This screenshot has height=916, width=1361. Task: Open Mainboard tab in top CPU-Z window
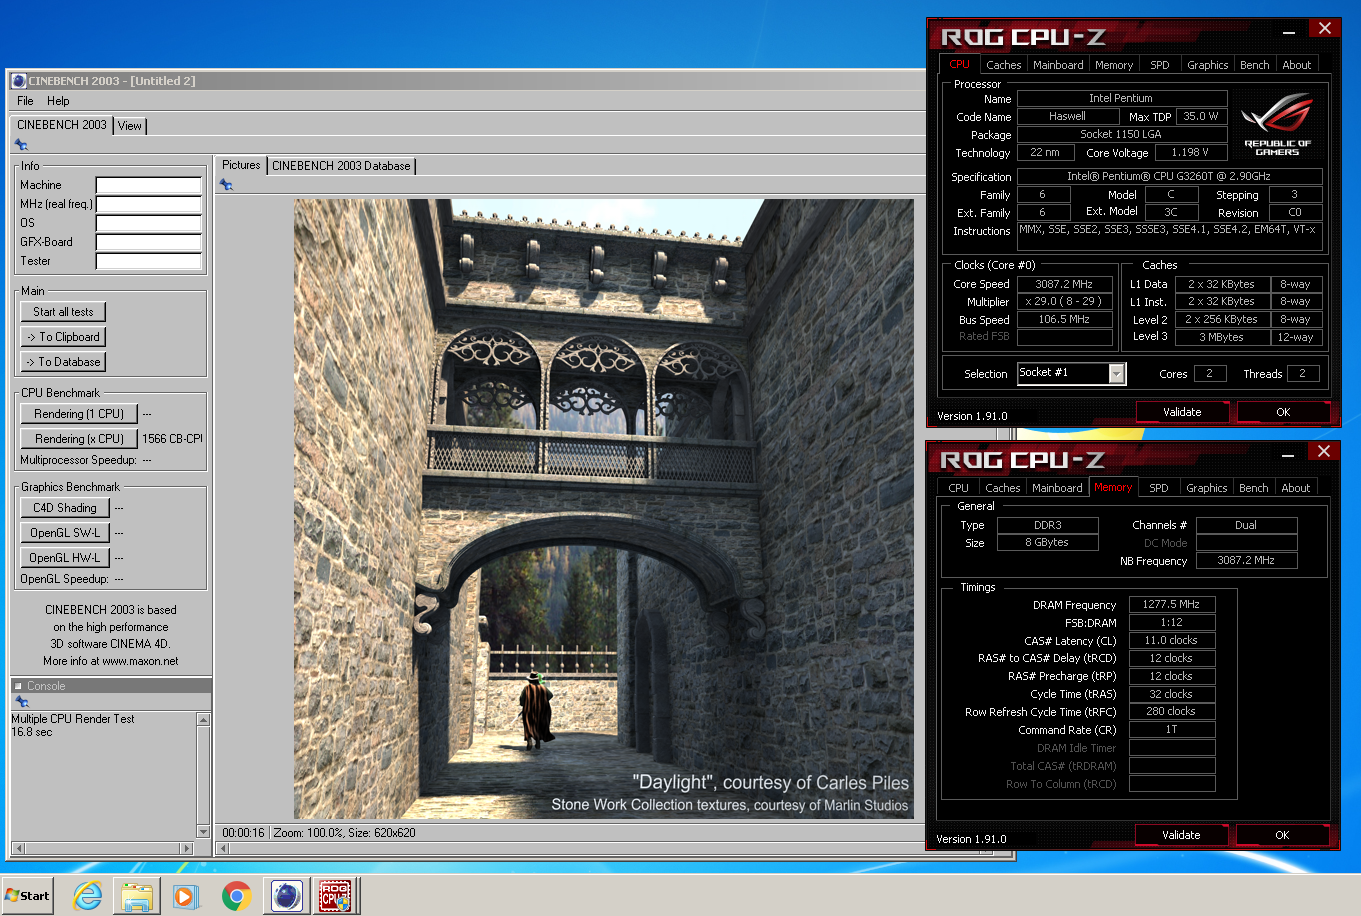[1058, 65]
